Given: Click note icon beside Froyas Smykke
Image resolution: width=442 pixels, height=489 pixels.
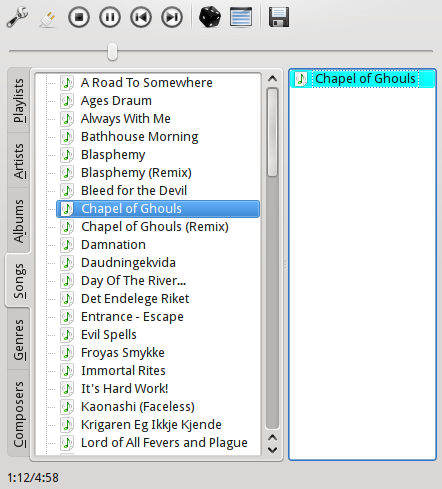Looking at the screenshot, I should click(67, 353).
